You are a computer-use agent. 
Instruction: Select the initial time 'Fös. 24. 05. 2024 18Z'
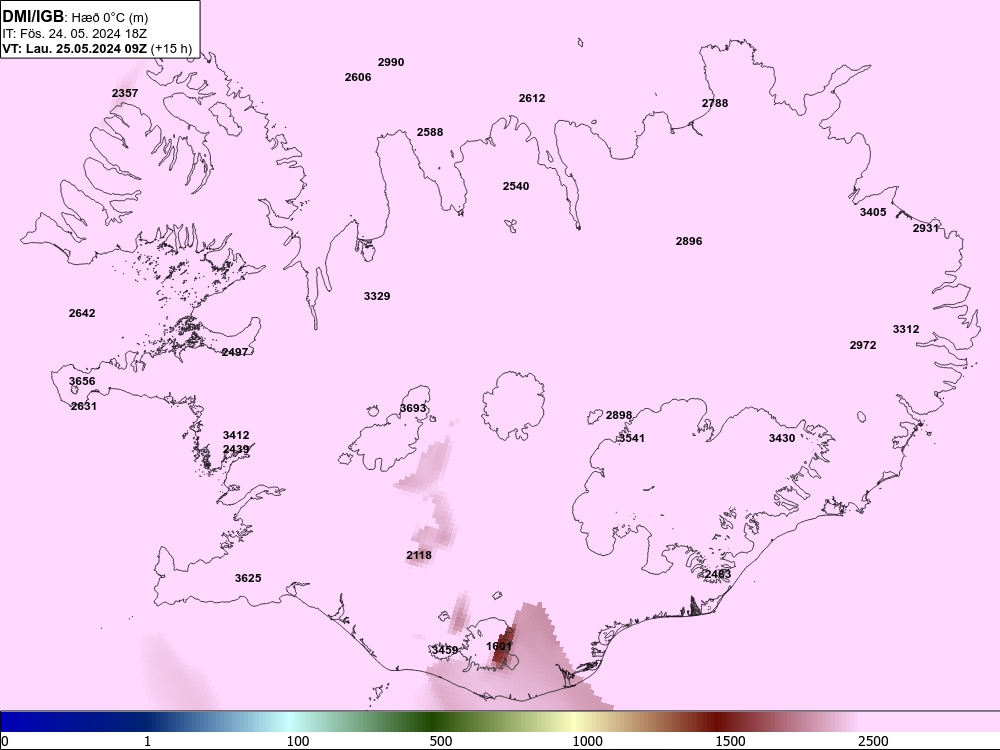84,33
